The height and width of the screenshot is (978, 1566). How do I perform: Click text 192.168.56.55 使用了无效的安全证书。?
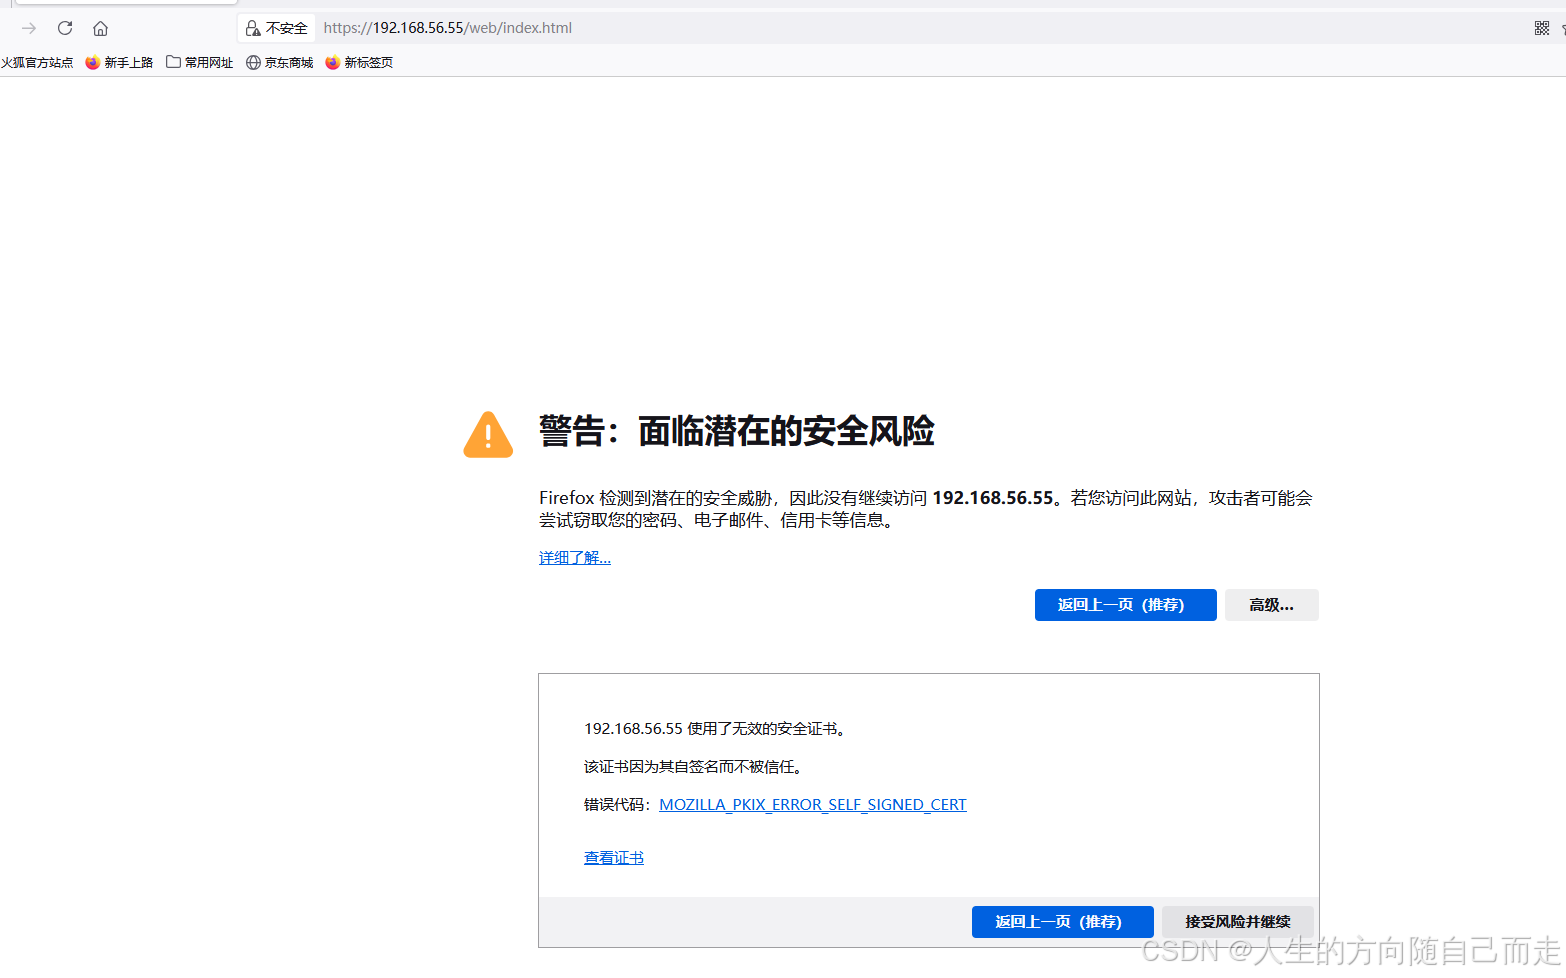pyautogui.click(x=717, y=729)
